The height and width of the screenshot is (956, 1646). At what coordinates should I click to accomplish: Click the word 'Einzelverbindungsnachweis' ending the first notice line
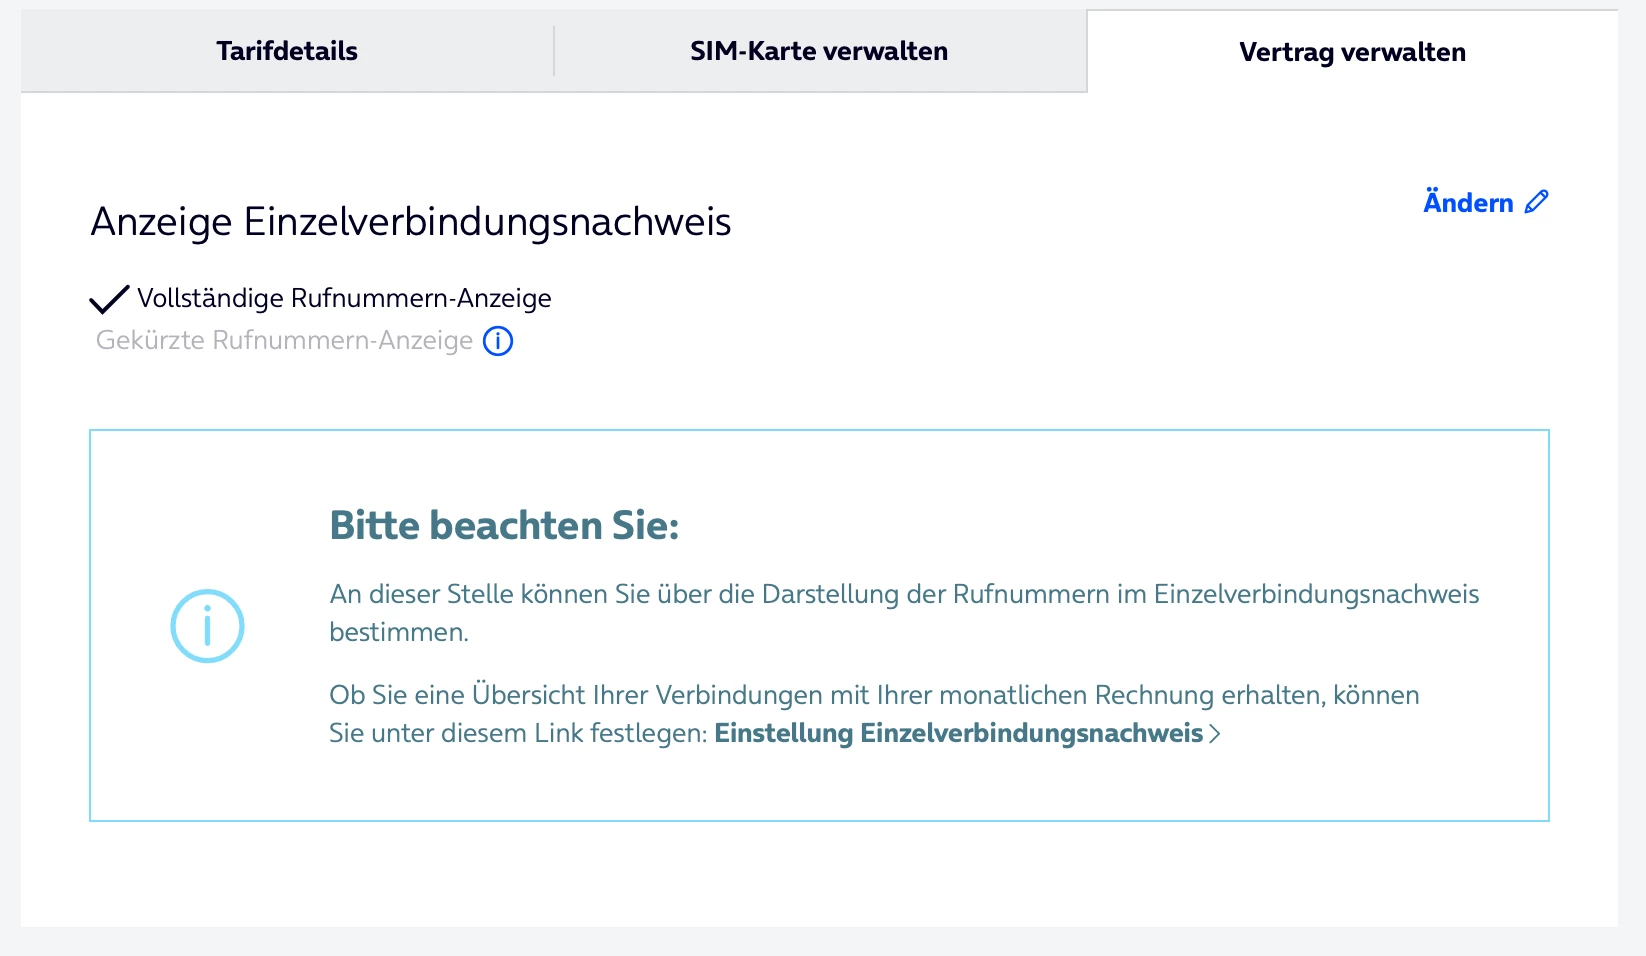[x=1316, y=595]
